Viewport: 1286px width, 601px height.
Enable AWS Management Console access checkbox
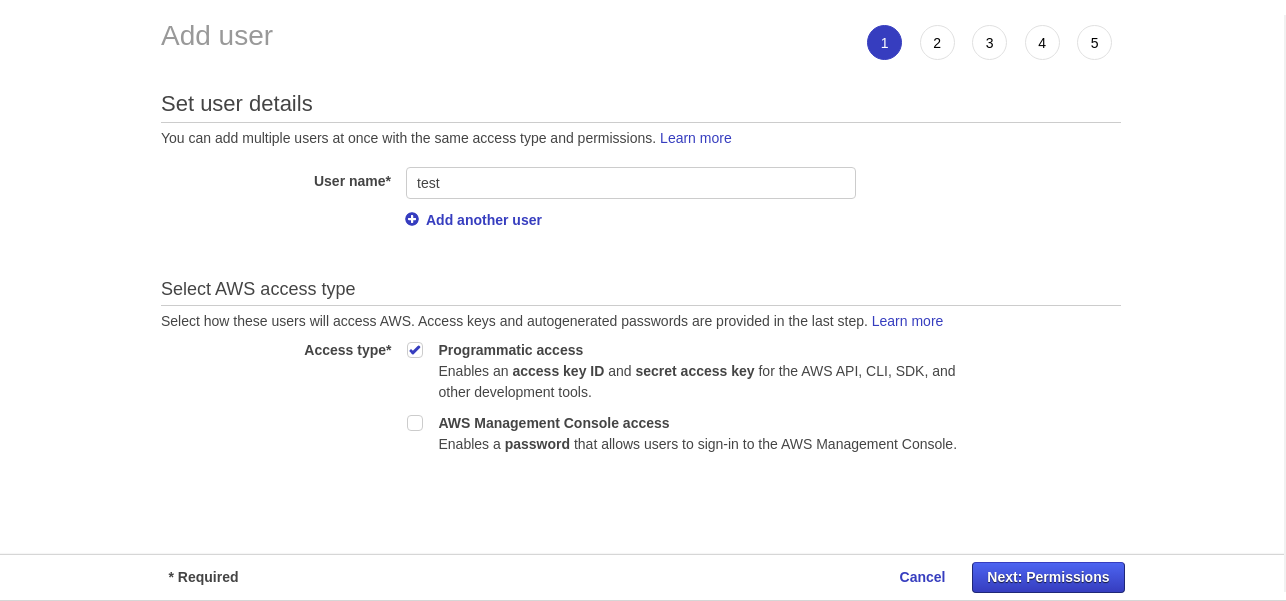(x=415, y=423)
